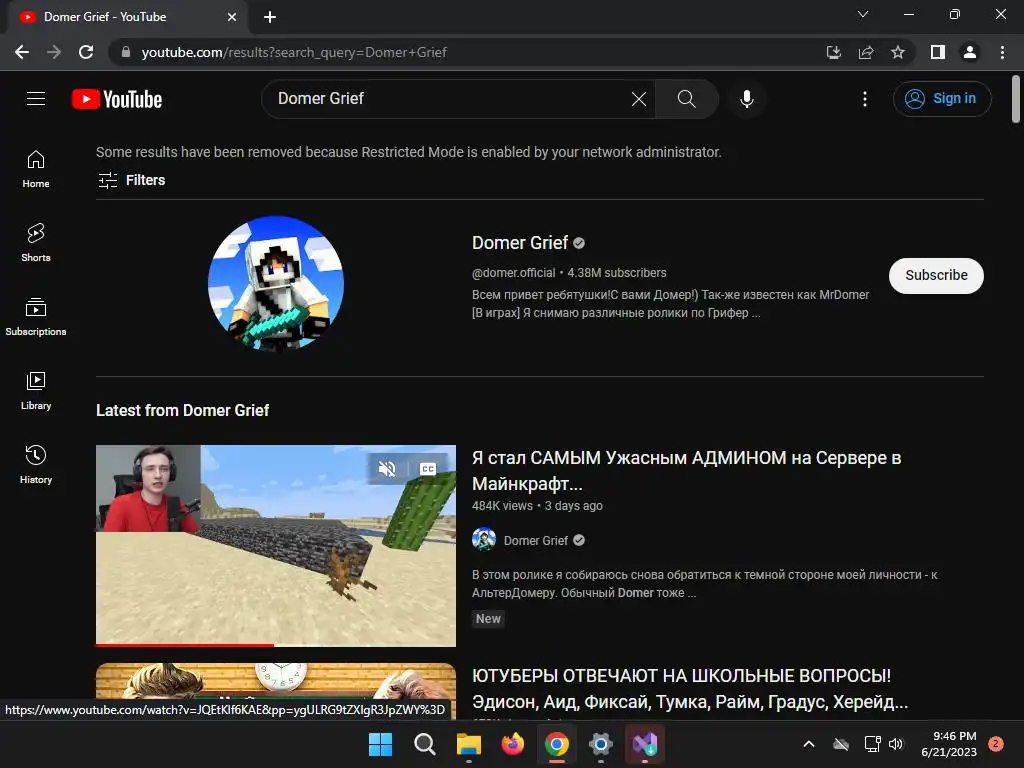Open History in the sidebar
1024x768 pixels.
36,464
